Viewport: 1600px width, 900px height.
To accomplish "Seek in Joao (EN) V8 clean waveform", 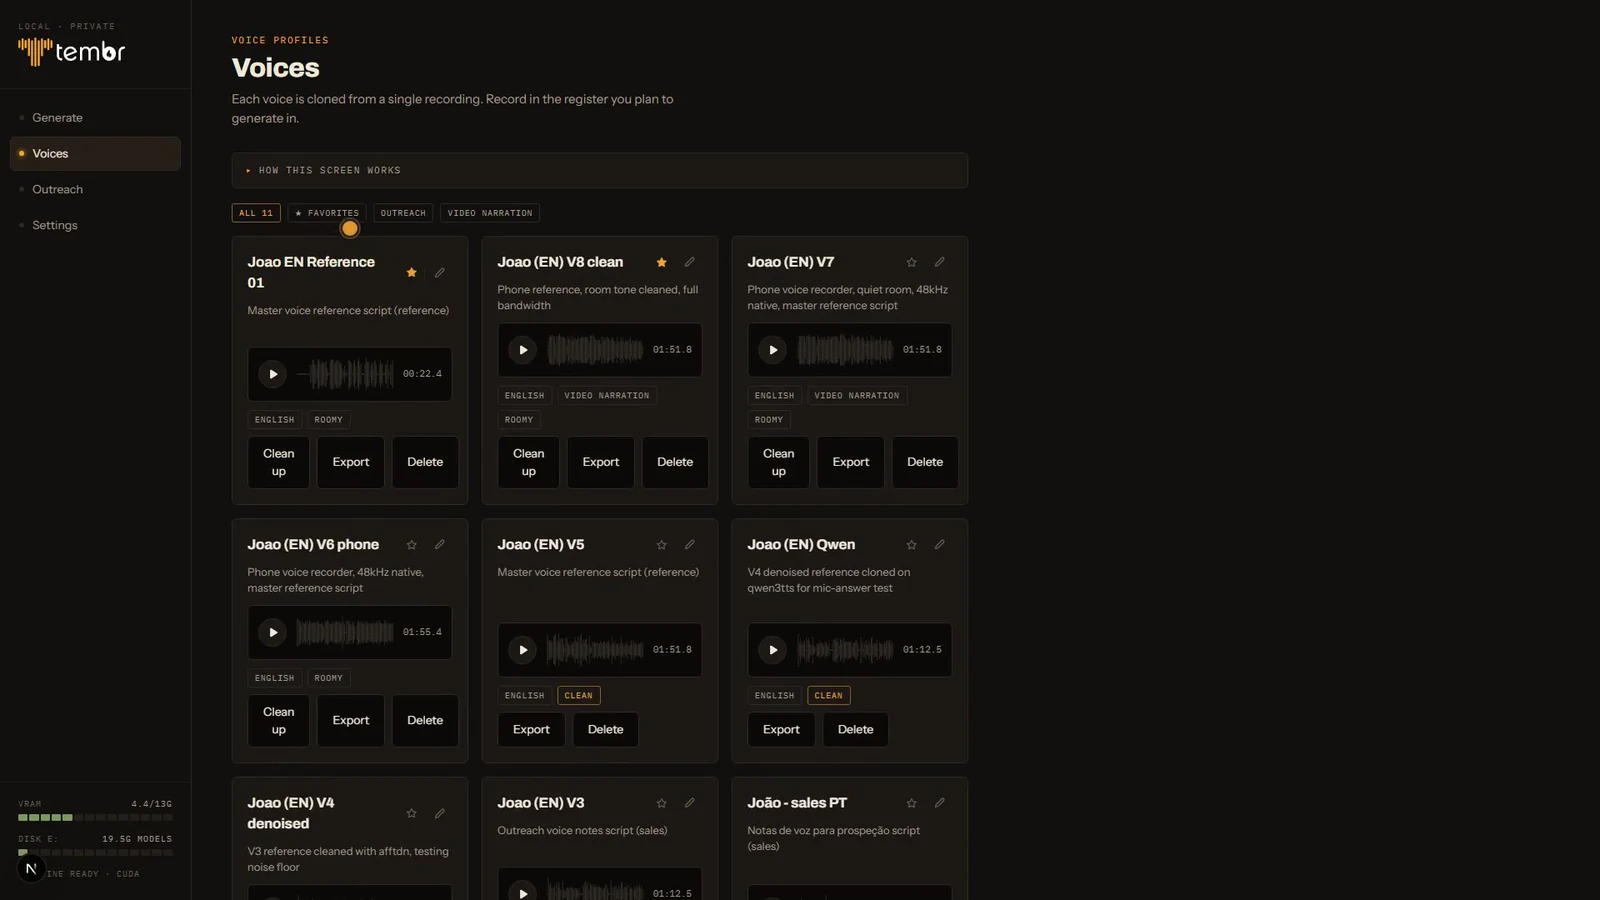I will point(595,350).
